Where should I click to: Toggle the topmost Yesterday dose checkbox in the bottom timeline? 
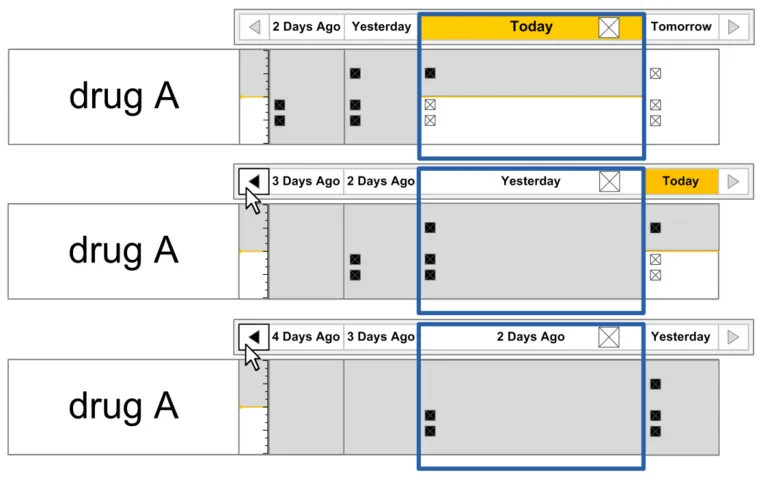coord(655,384)
